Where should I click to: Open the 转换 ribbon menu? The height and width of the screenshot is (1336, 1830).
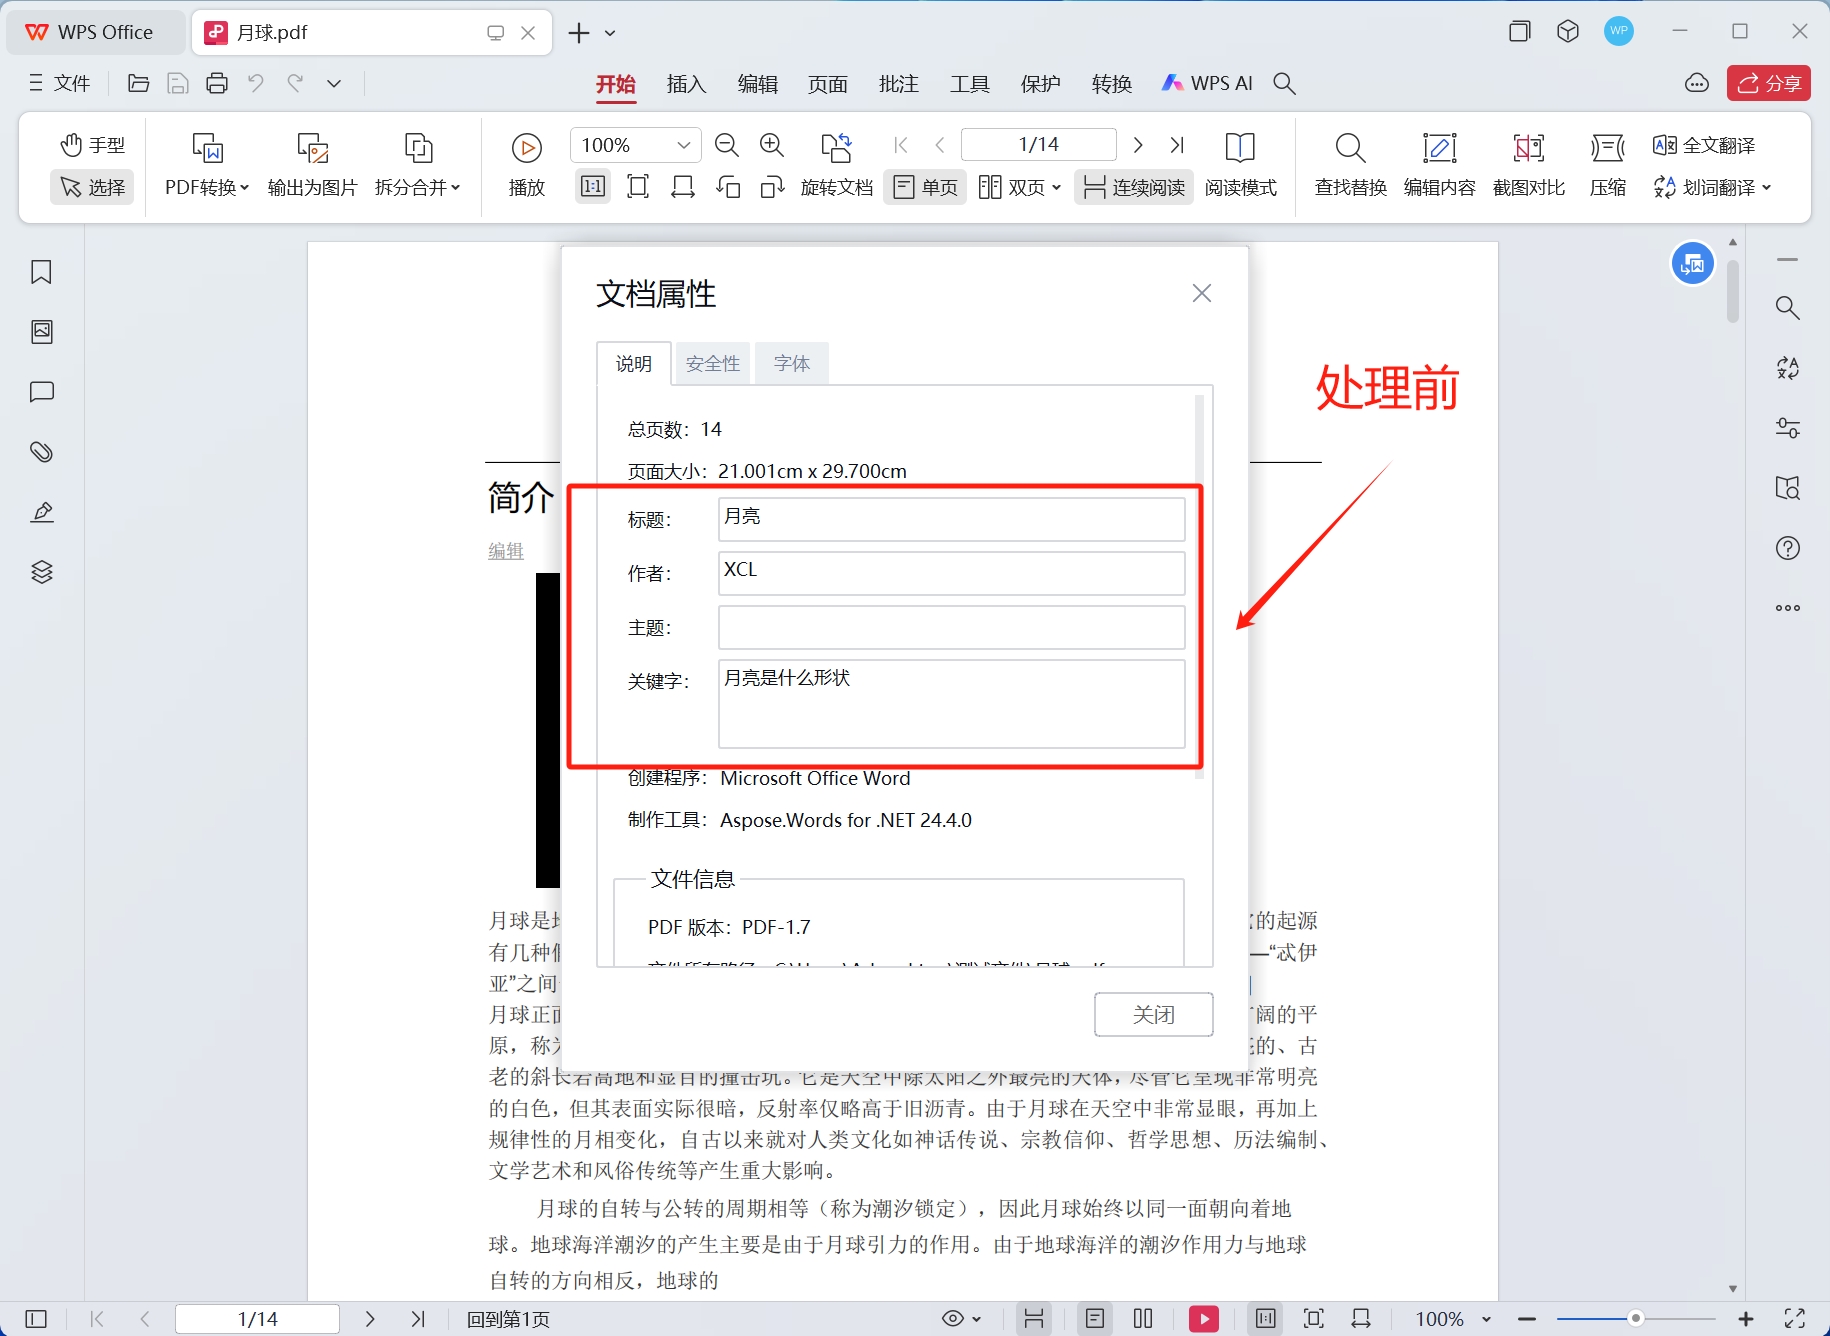[x=1111, y=83]
